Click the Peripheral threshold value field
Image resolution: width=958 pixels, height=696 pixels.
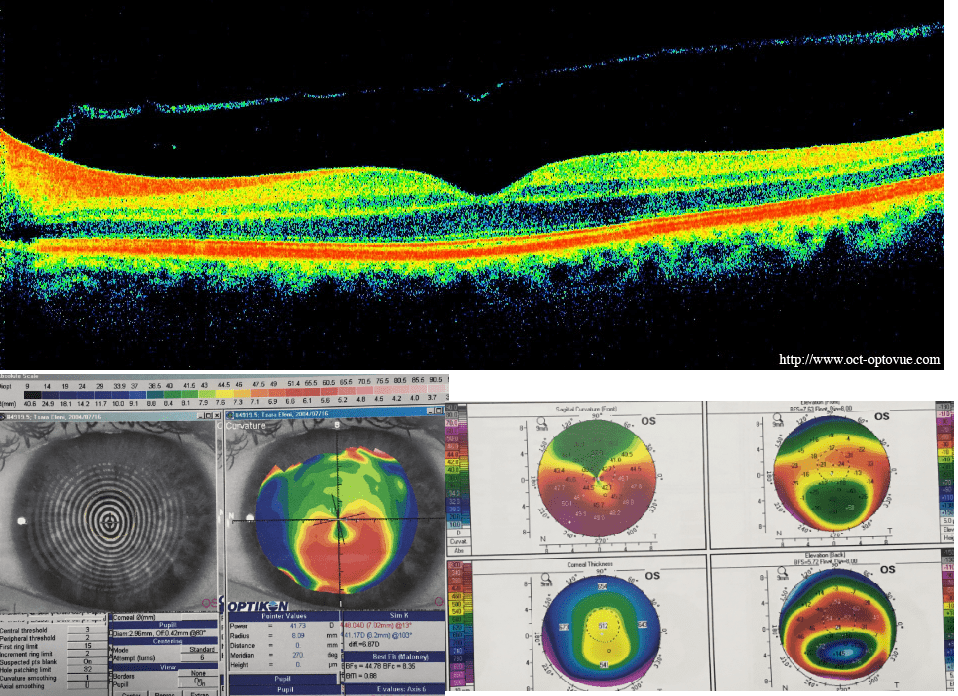point(87,637)
